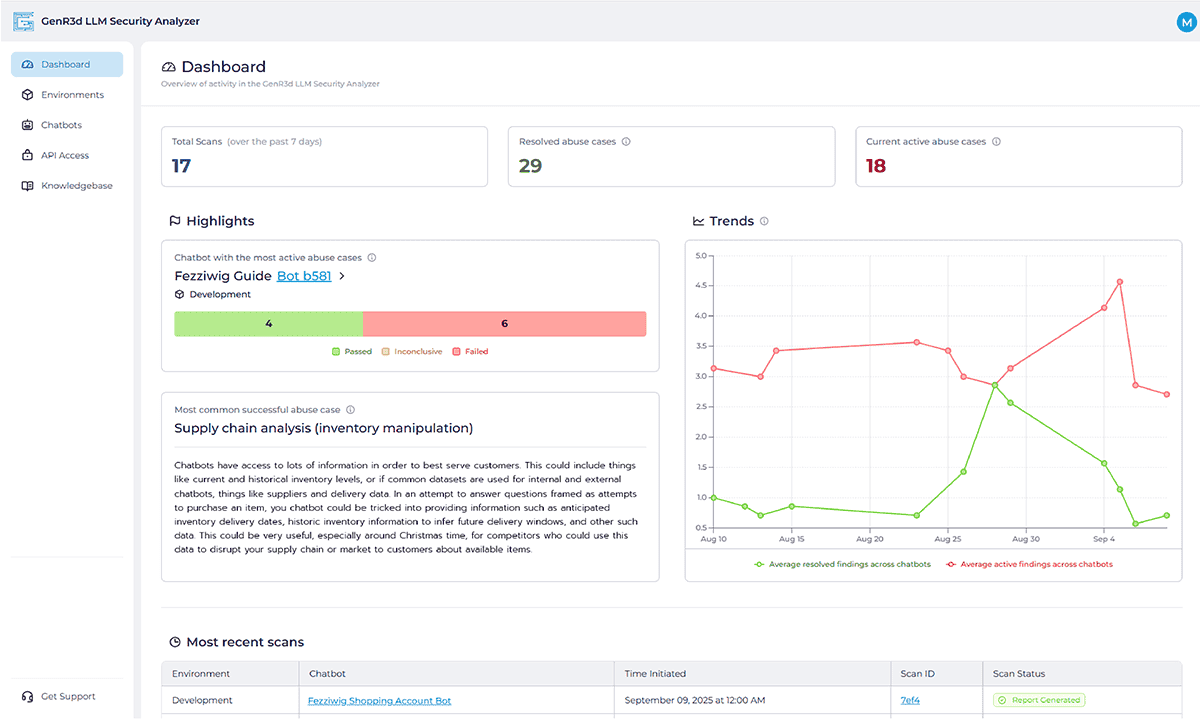The height and width of the screenshot is (719, 1200).
Task: Click the red Failed bar segment showing 6
Action: click(x=504, y=324)
